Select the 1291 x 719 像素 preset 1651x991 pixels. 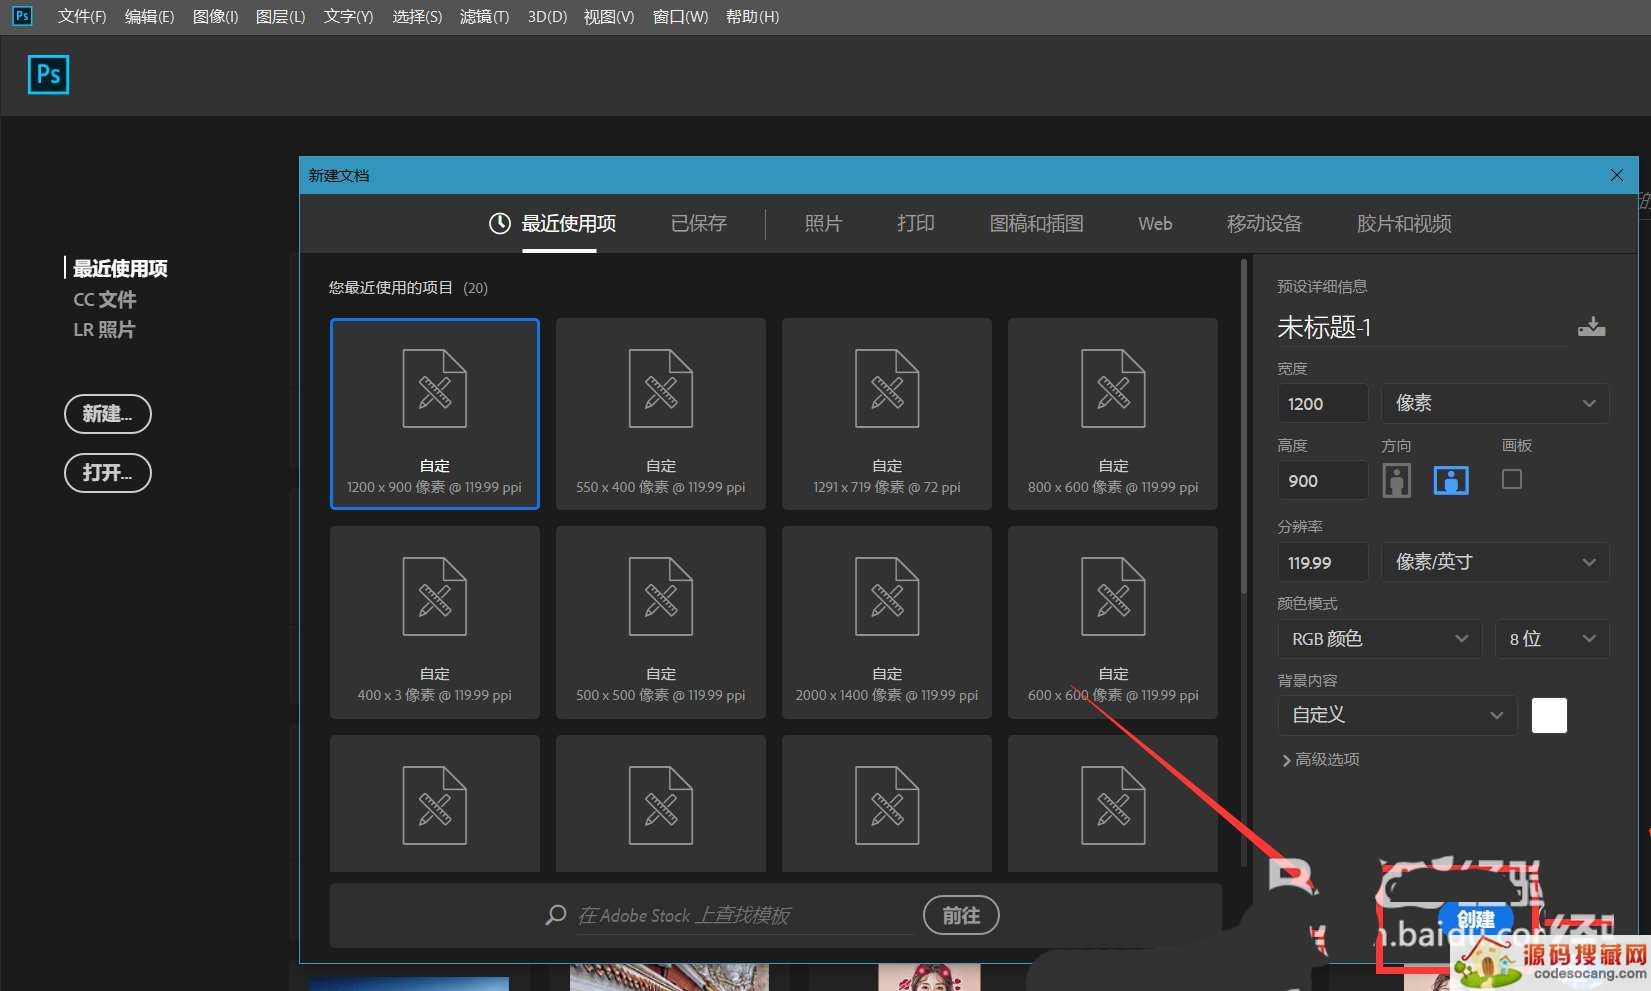pos(887,414)
